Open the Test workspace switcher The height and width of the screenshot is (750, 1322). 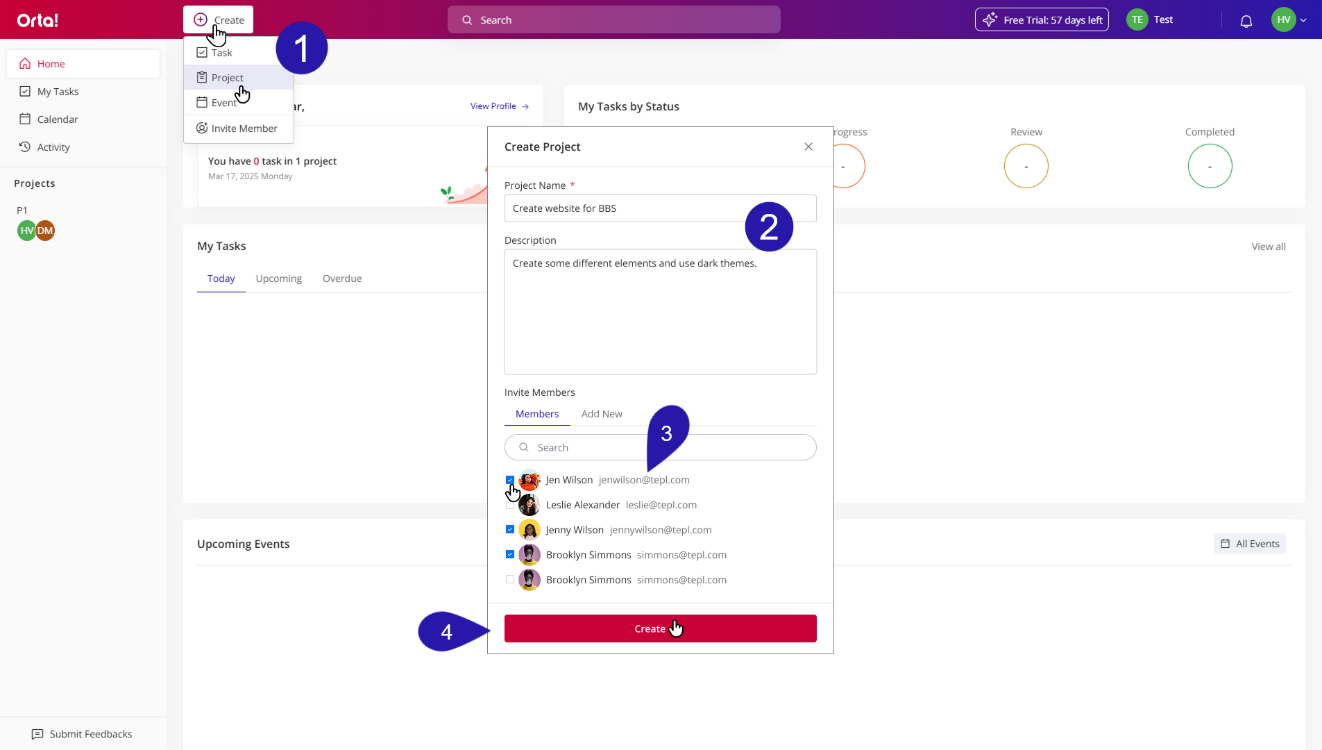(1150, 20)
